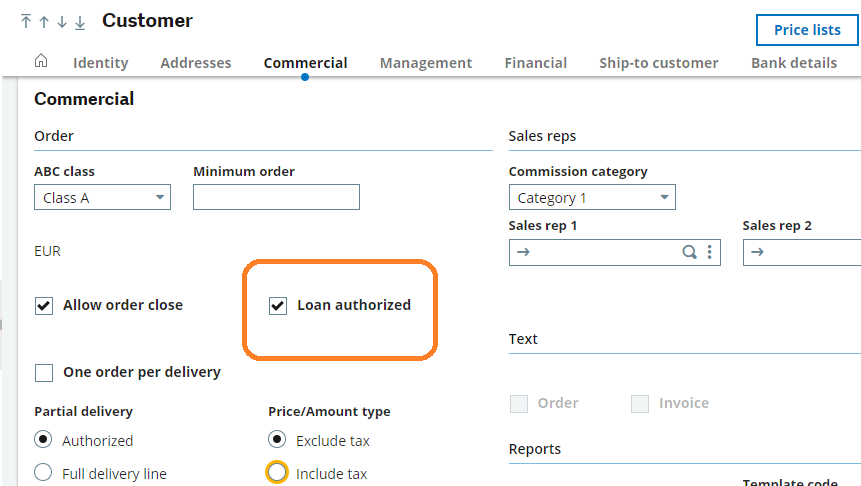Click the Sales rep 1 search icon

(x=689, y=252)
